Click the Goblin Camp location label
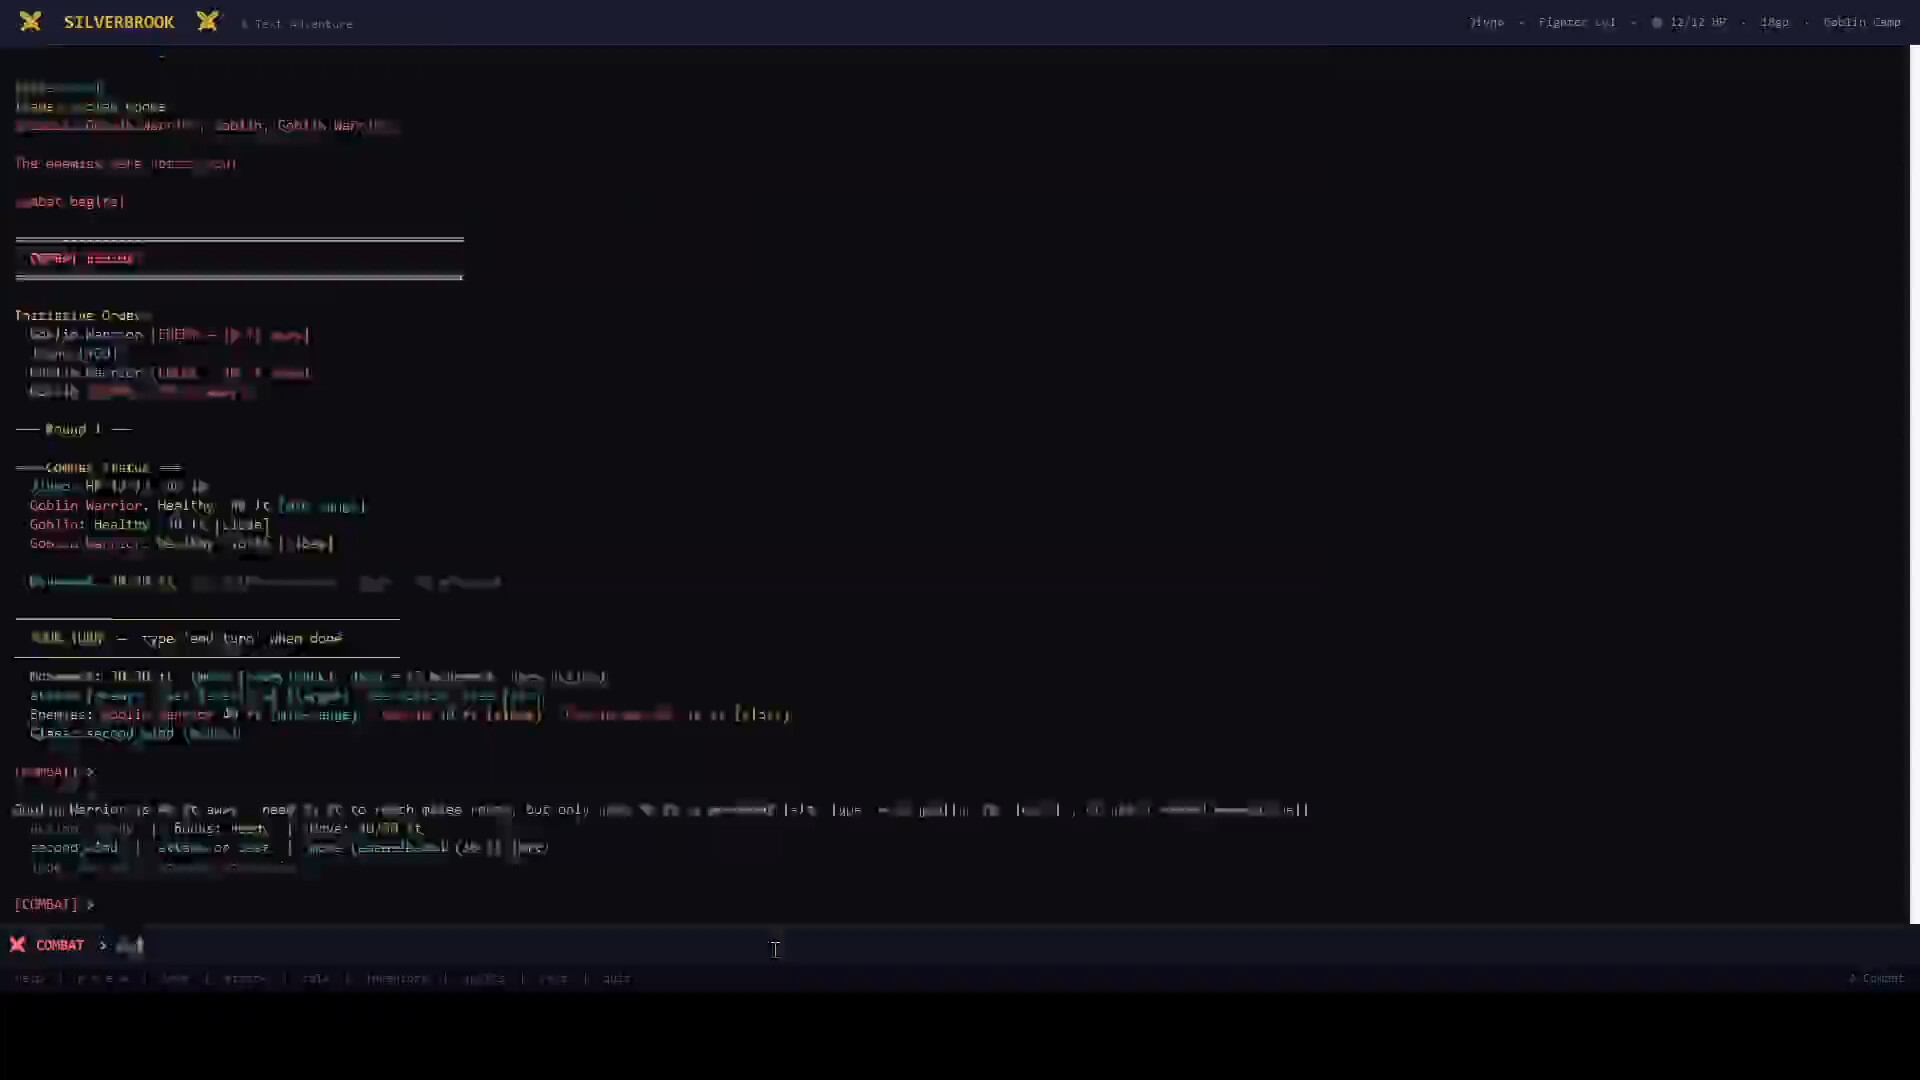Screen dimensions: 1920x1080 [1861, 22]
